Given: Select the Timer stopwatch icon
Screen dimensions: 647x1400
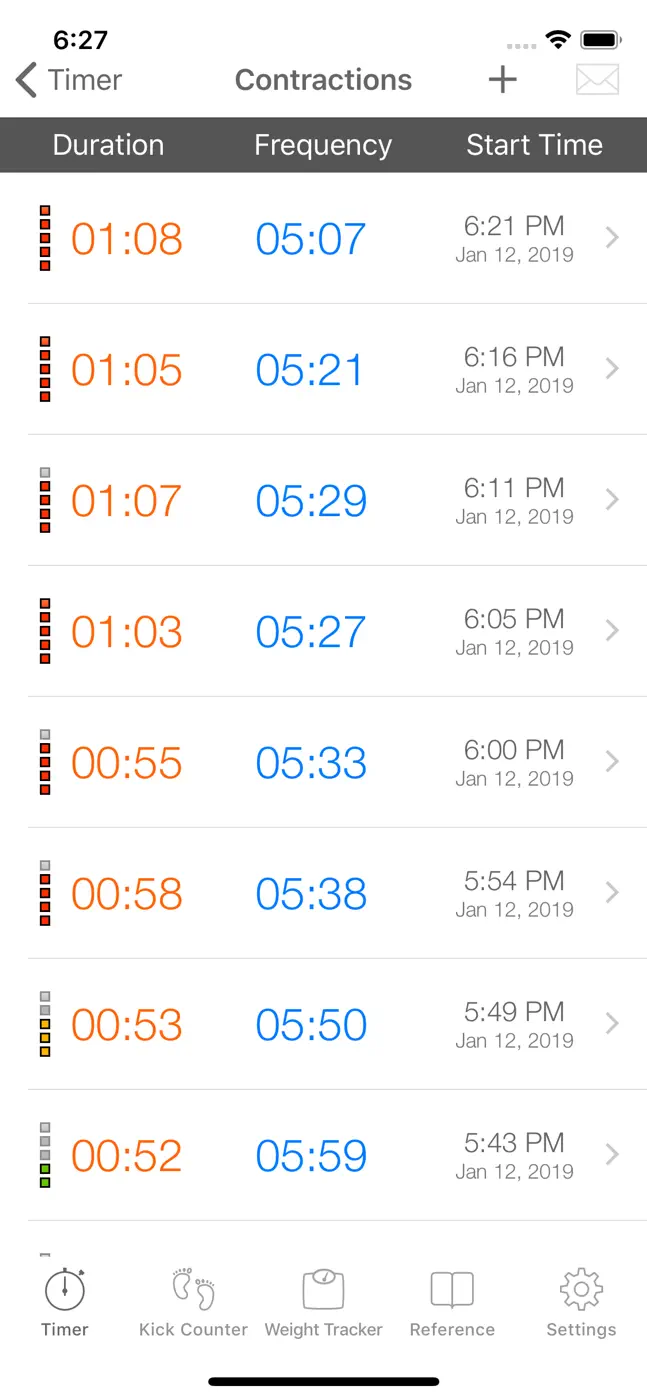Looking at the screenshot, I should 65,1290.
